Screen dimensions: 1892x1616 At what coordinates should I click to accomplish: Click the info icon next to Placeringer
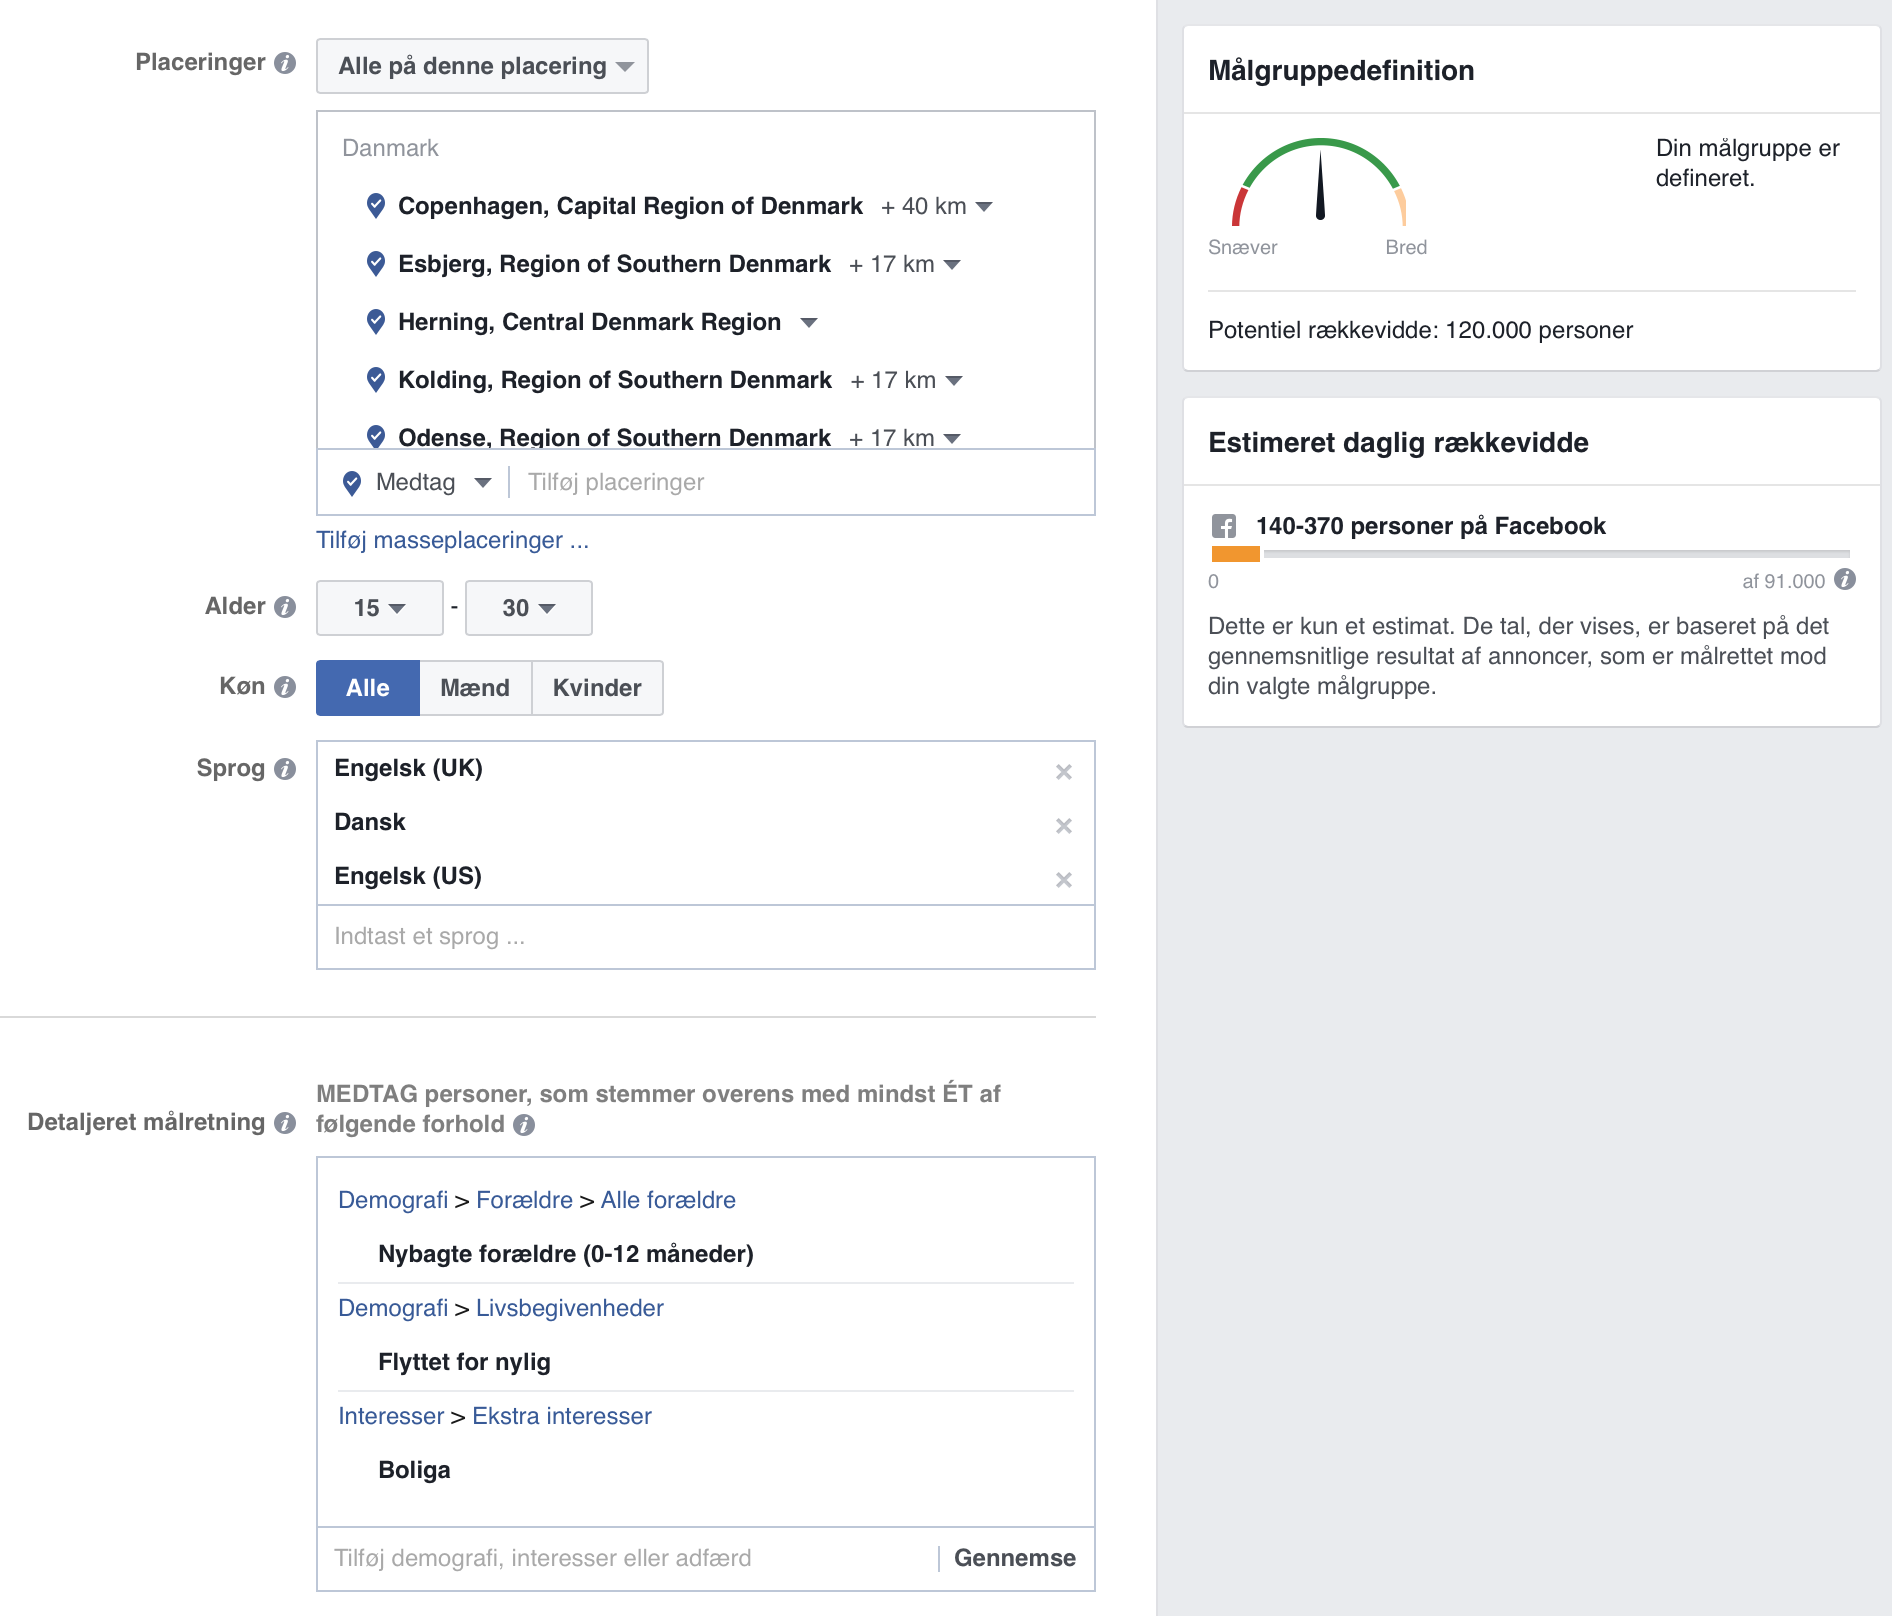pos(285,63)
